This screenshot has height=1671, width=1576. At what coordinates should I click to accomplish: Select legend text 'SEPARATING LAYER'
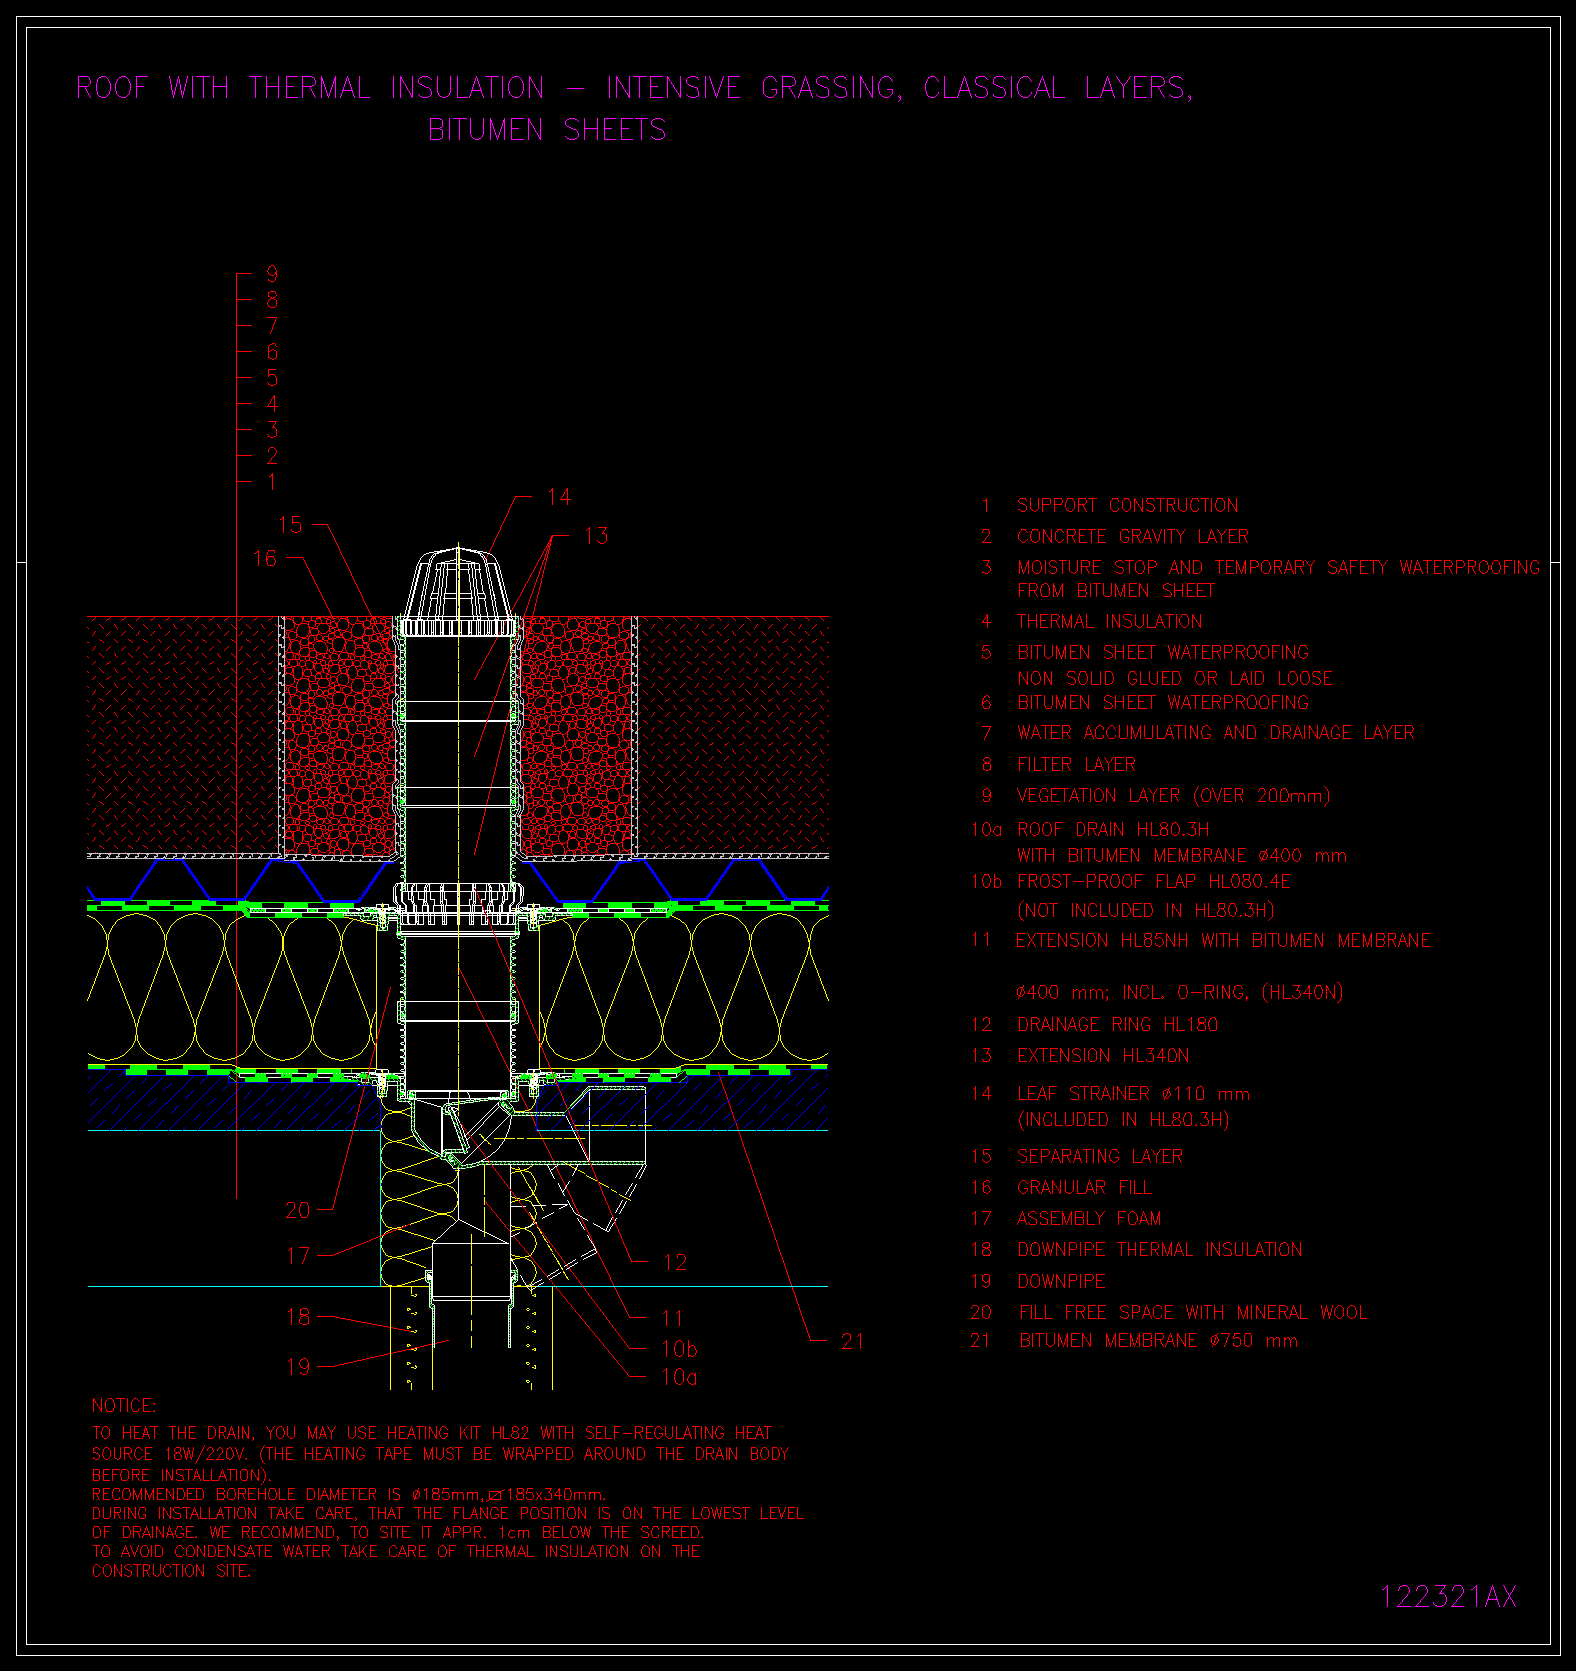1100,1156
